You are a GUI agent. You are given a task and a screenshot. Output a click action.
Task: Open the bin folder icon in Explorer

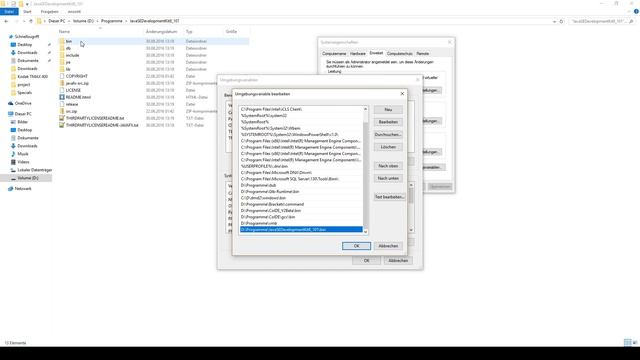point(62,41)
